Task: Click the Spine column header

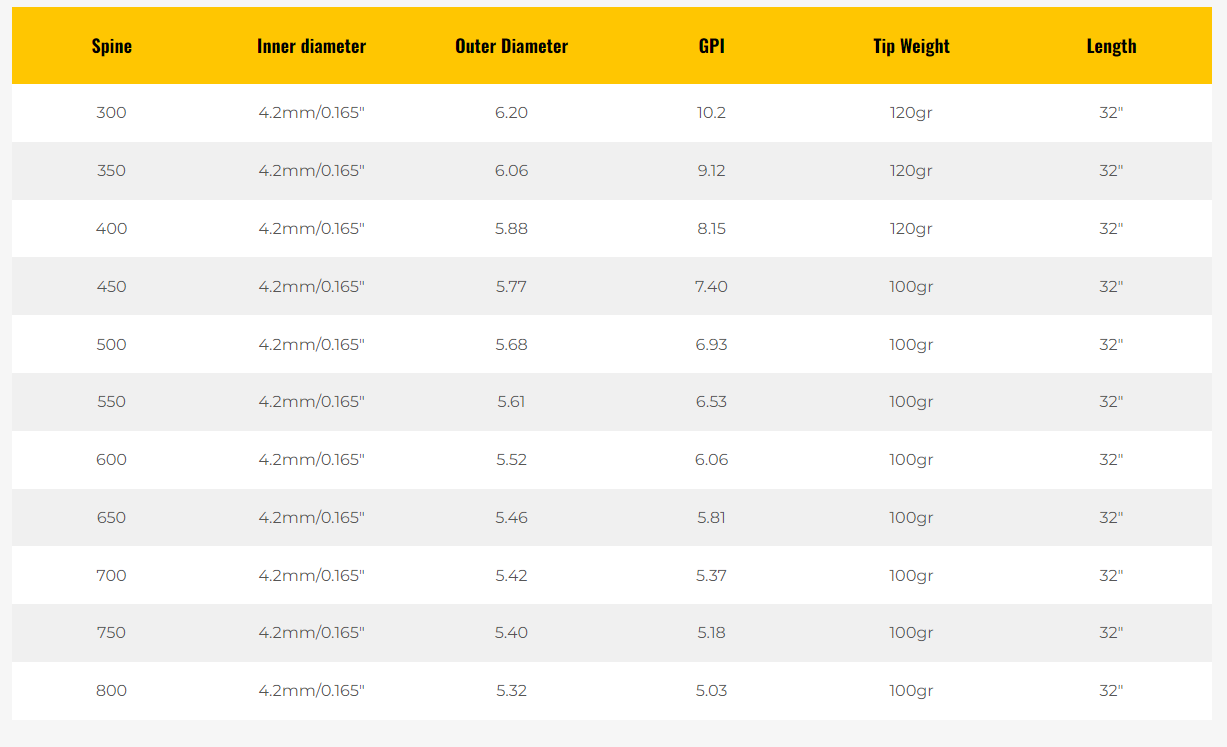Action: [111, 46]
